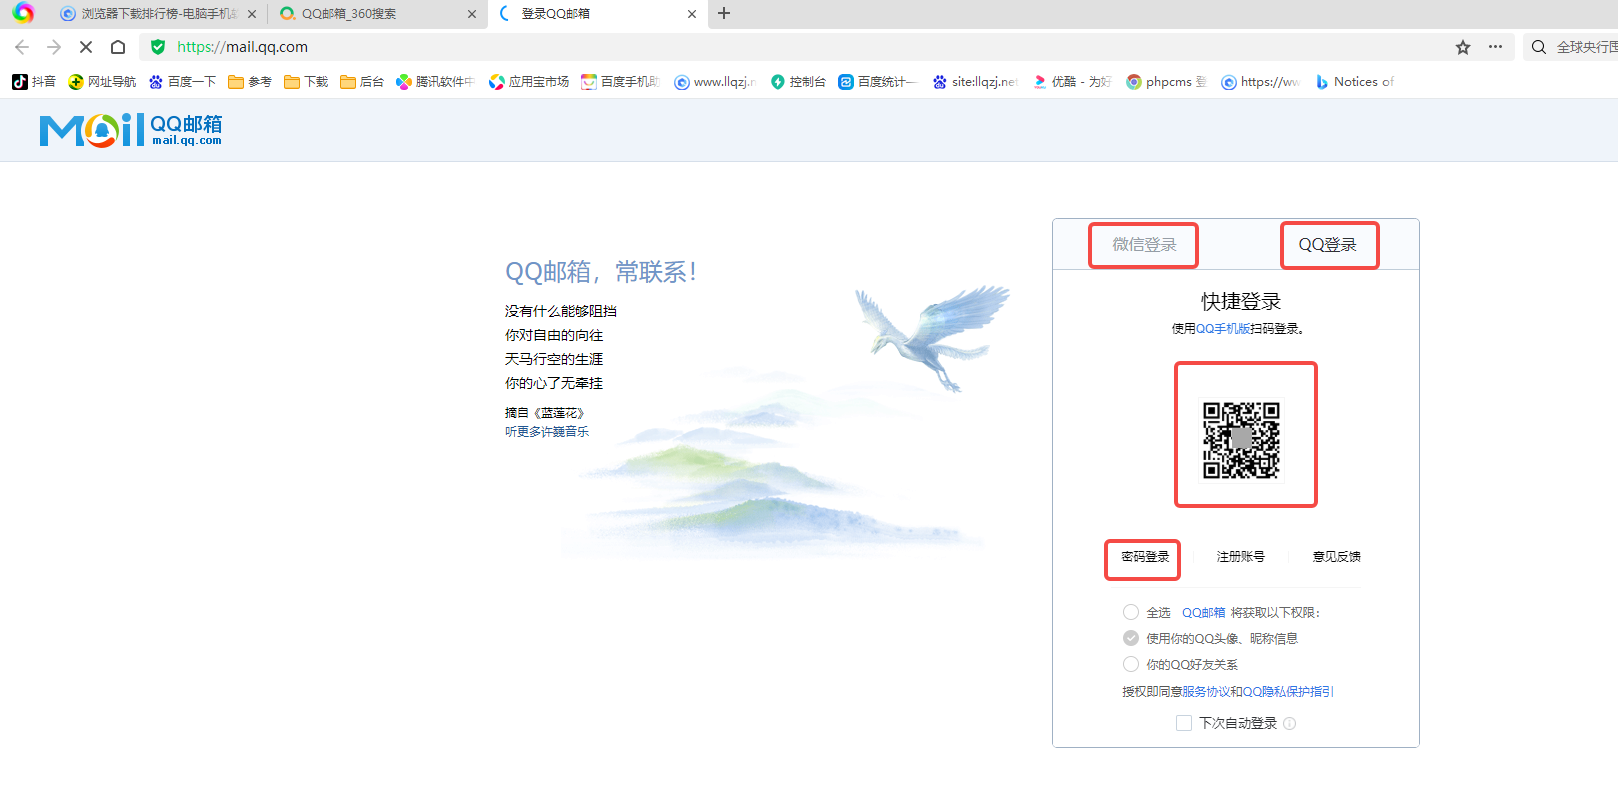Image resolution: width=1618 pixels, height=810 pixels.
Task: Open the 听更多许巍音乐 link
Action: (547, 432)
